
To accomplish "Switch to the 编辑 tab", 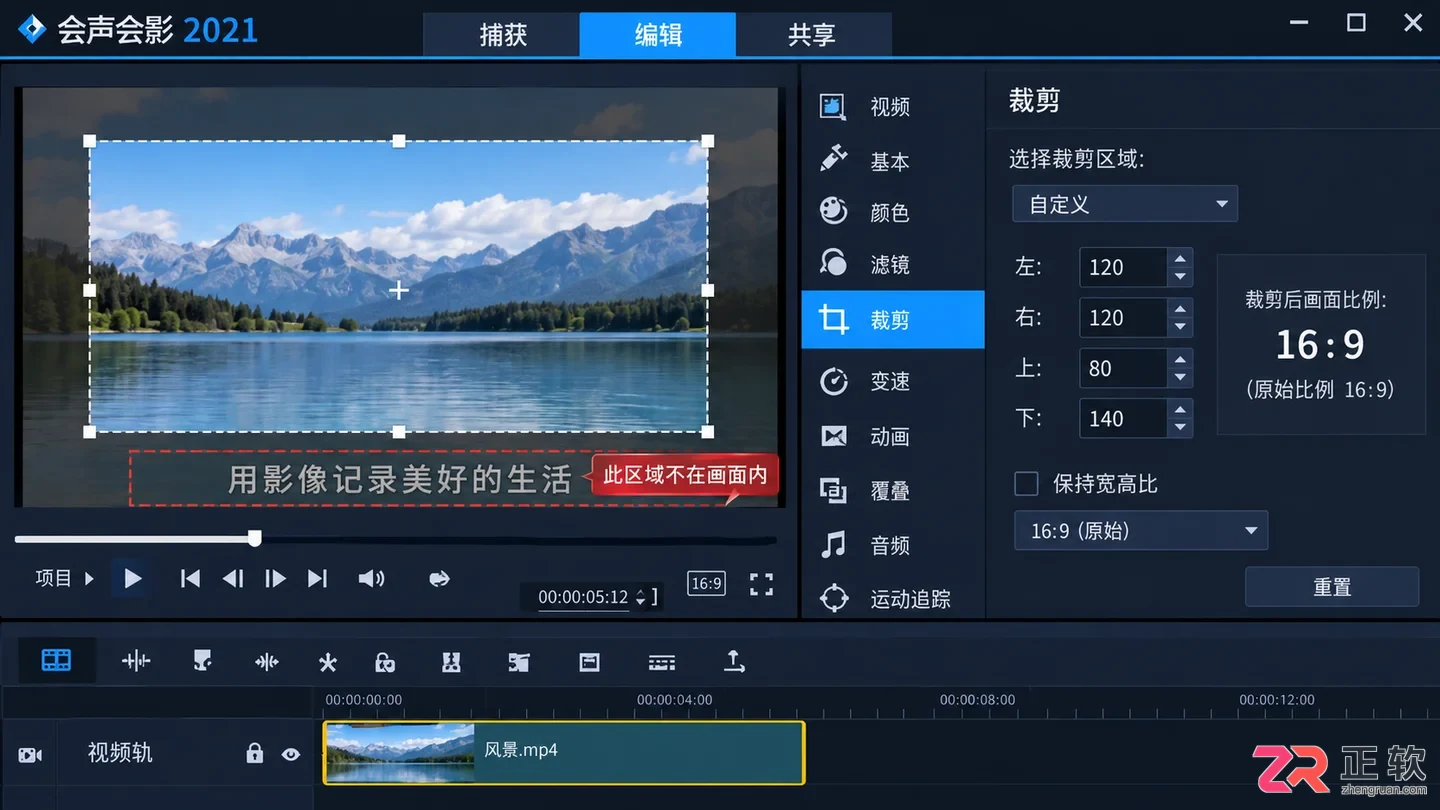I will coord(658,34).
